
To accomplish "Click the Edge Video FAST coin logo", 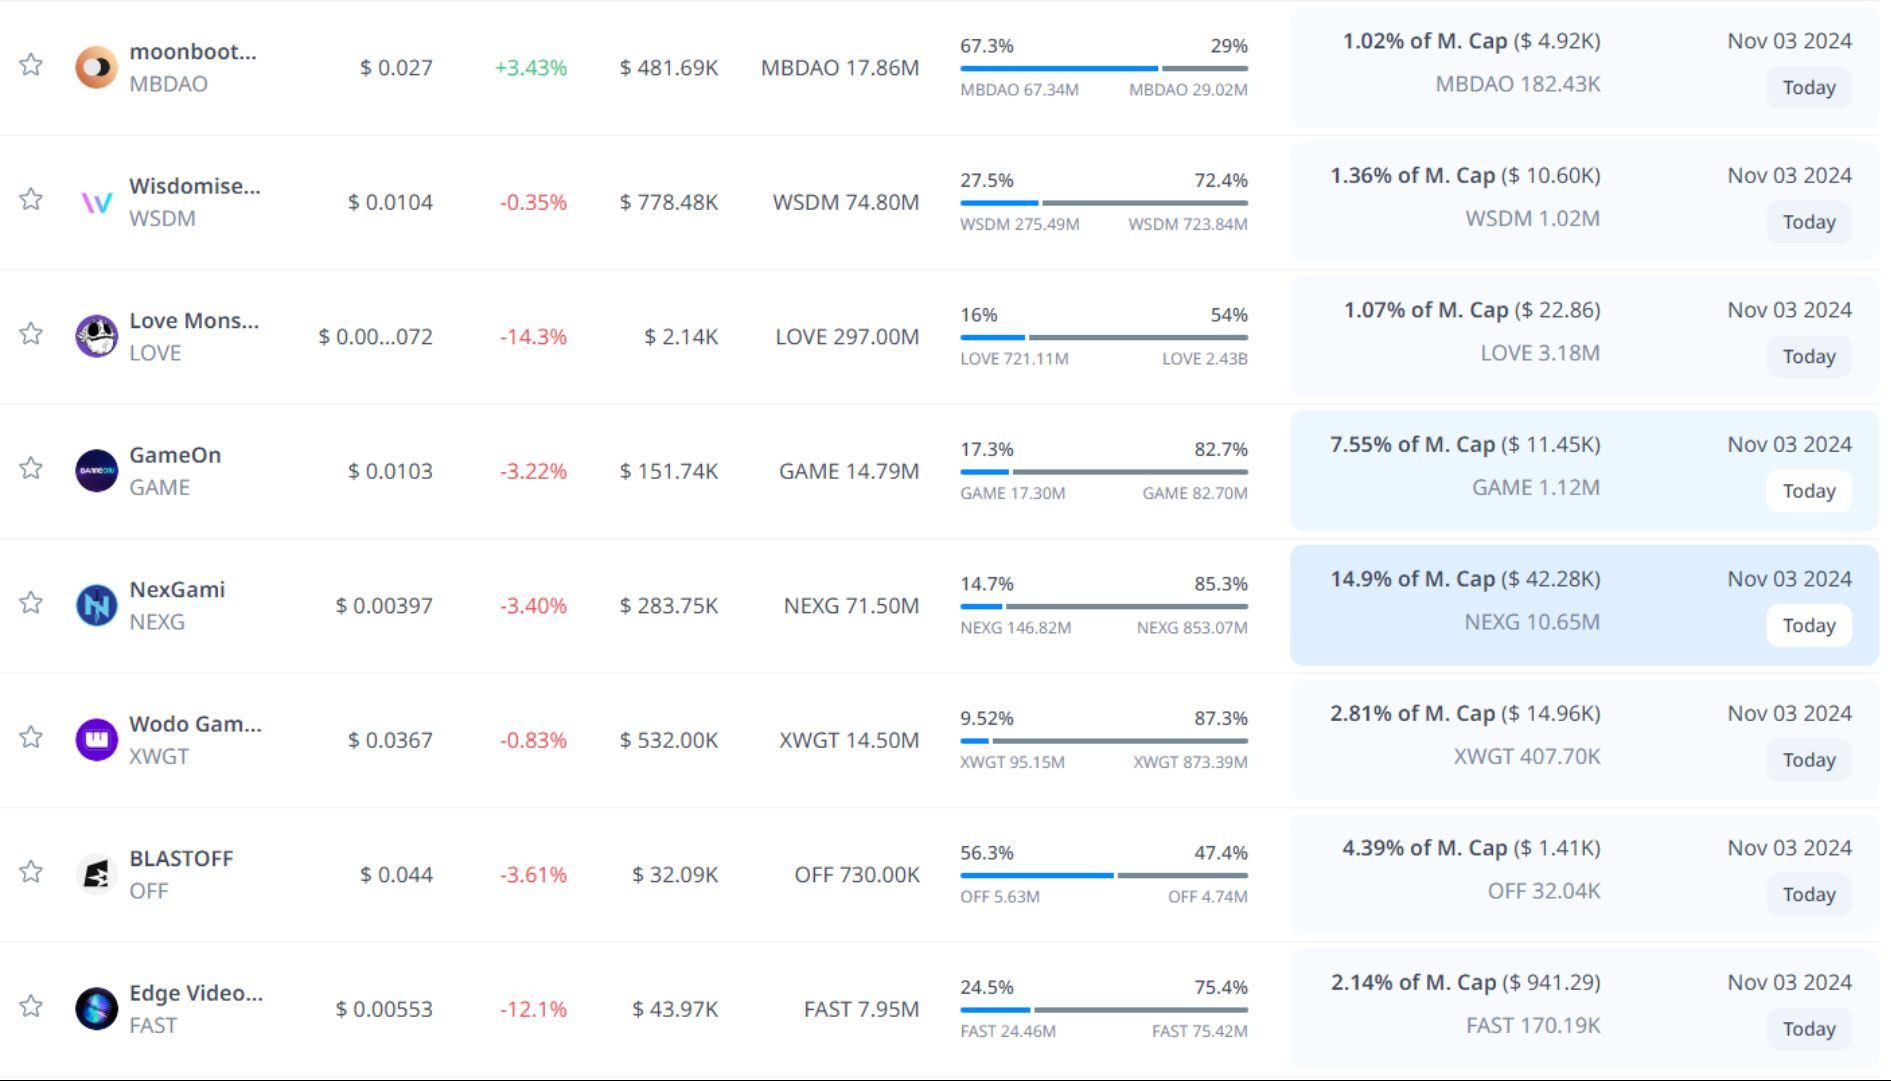I will coord(96,1009).
